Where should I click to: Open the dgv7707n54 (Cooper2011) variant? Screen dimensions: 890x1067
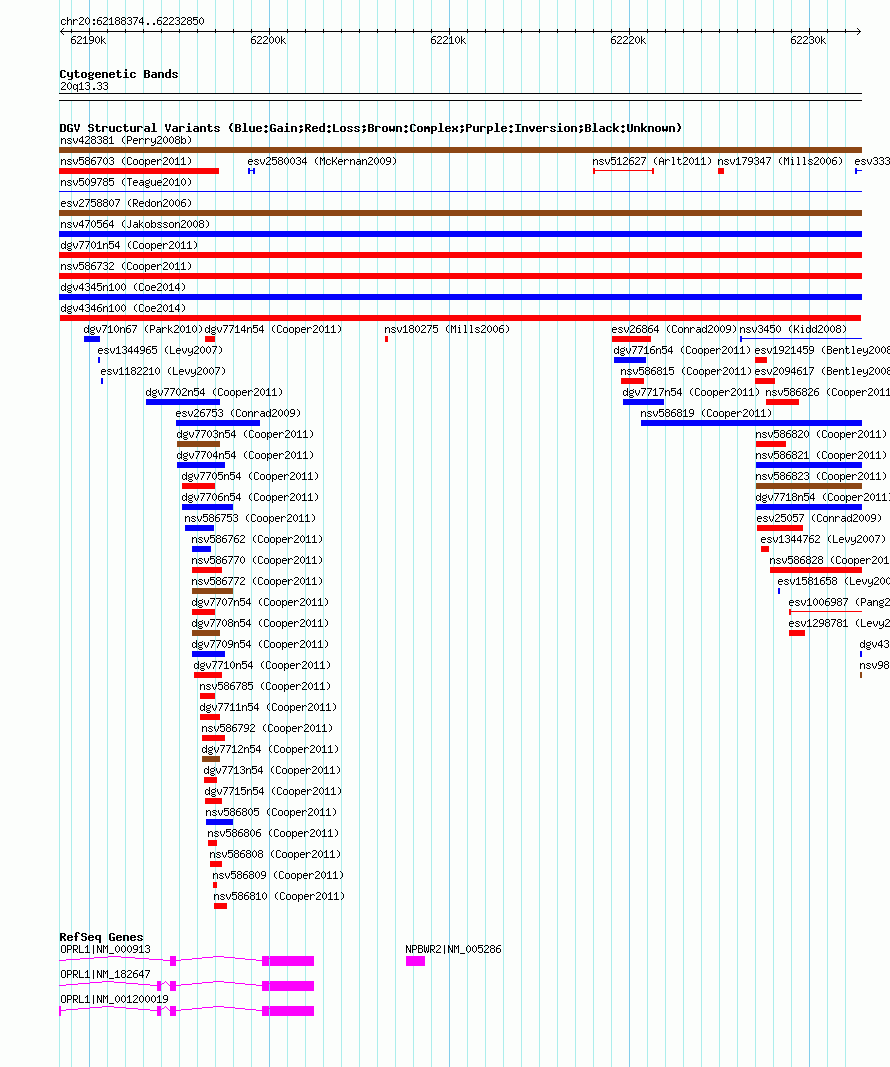260,603
